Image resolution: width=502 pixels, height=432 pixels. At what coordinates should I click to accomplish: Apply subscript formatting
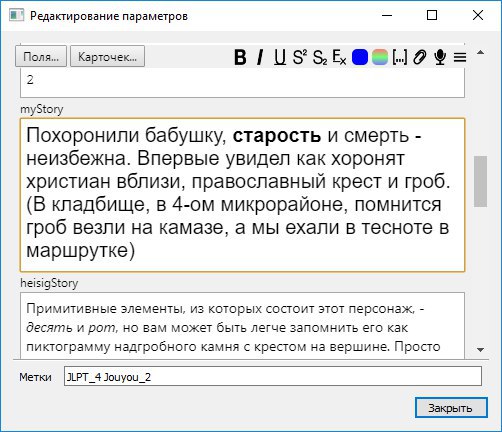320,57
